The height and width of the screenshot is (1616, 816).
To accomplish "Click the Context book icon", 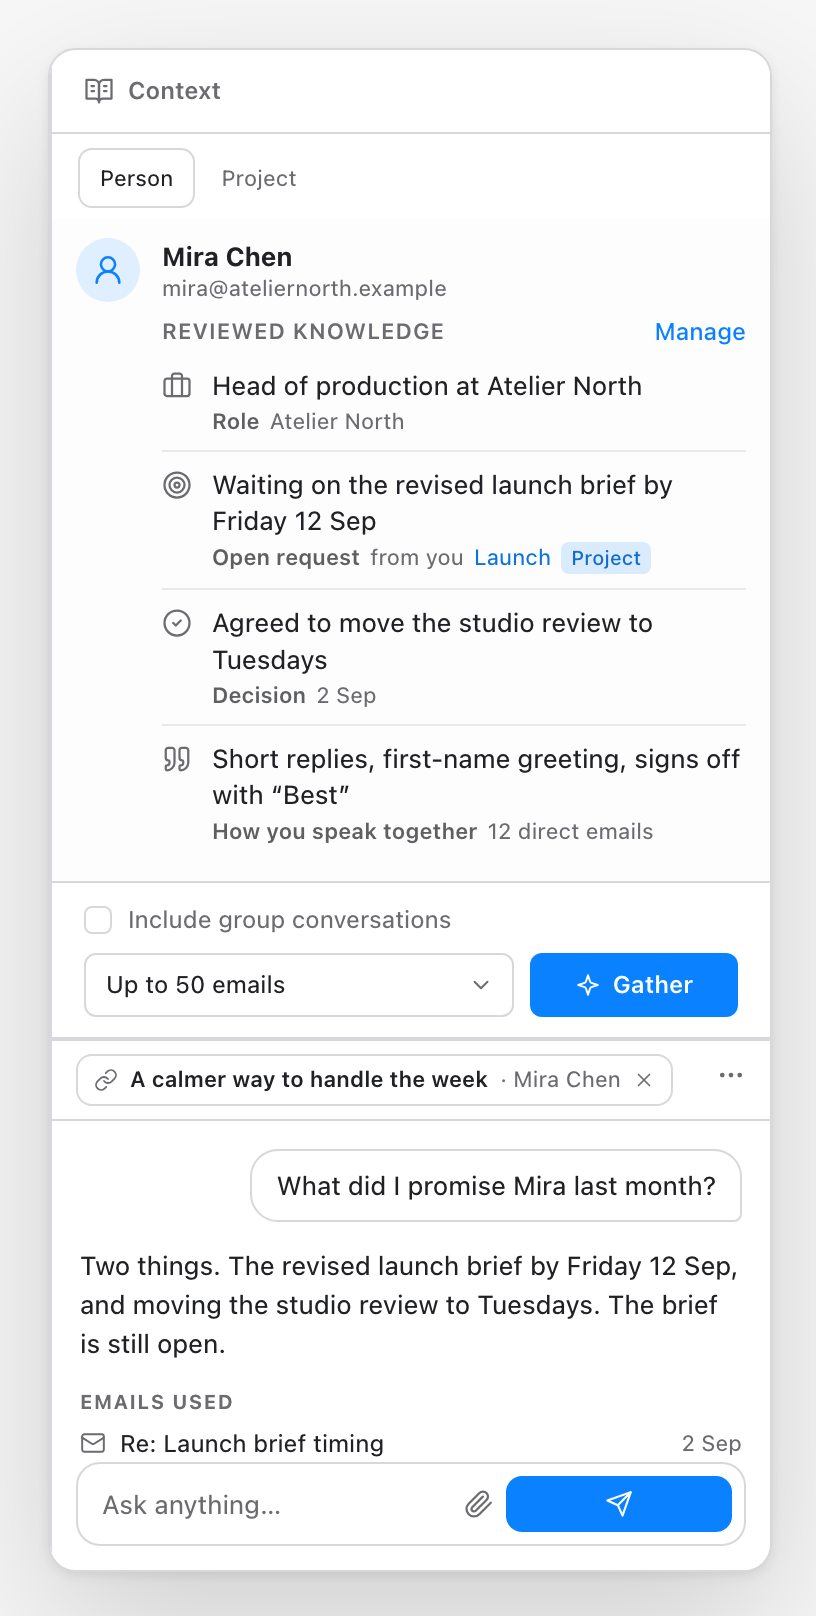I will pyautogui.click(x=99, y=91).
